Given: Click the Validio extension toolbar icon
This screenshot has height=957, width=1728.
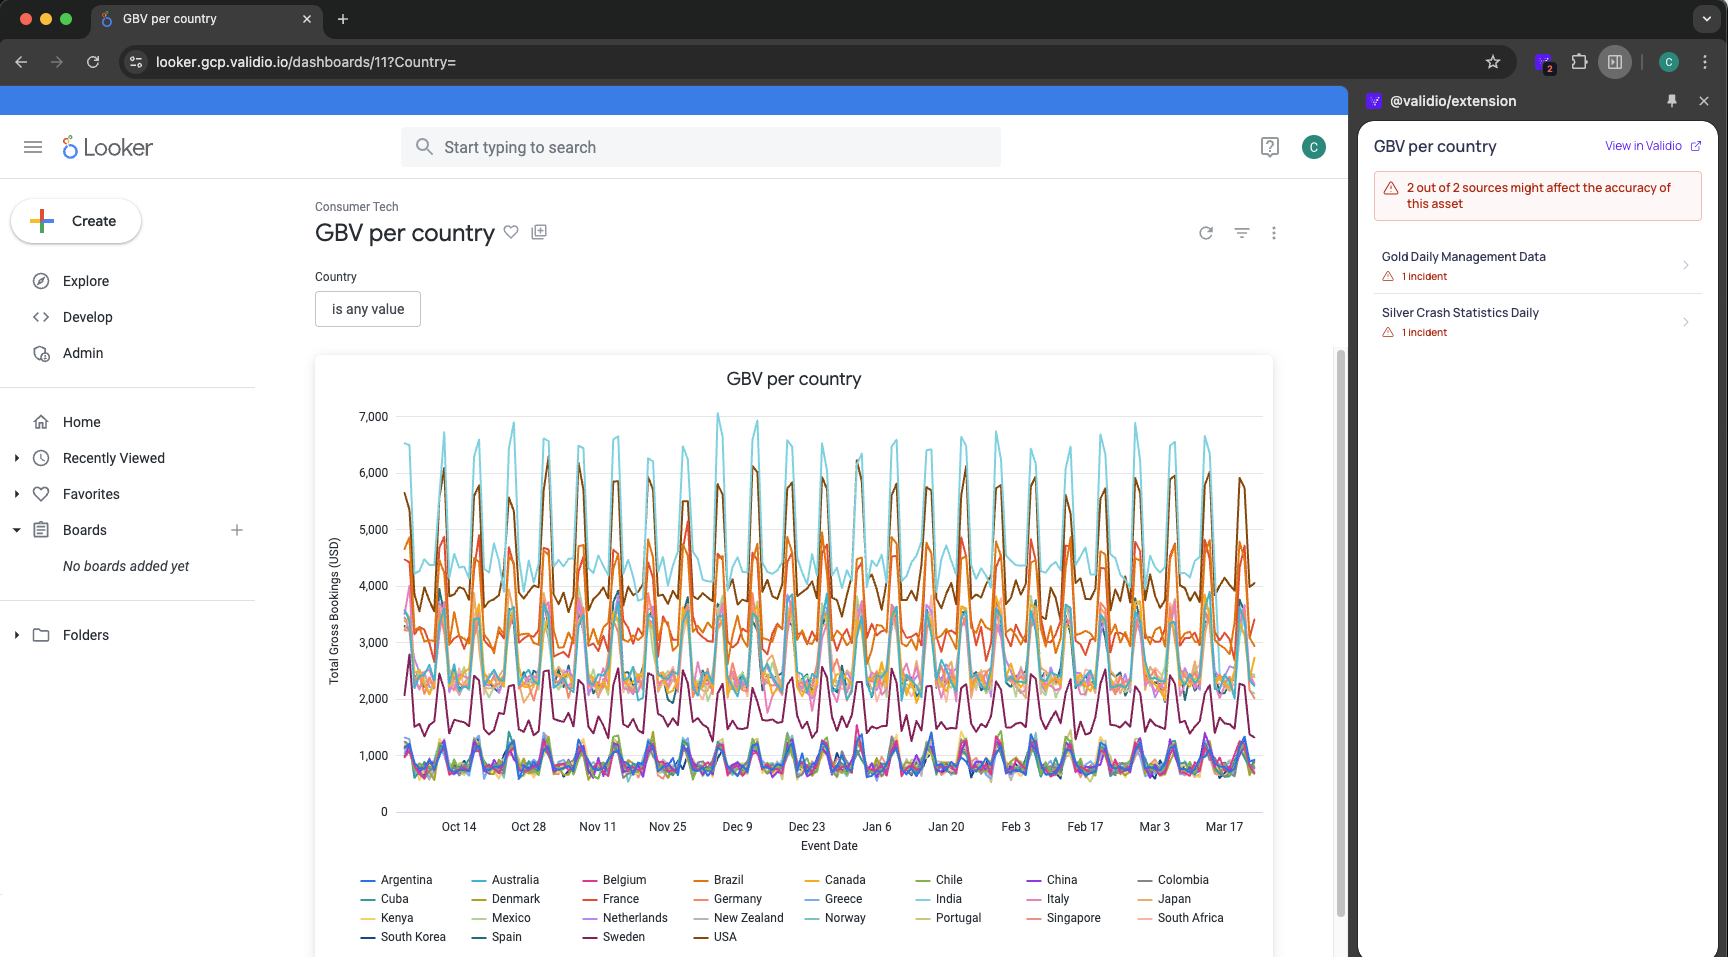Looking at the screenshot, I should coord(1545,62).
